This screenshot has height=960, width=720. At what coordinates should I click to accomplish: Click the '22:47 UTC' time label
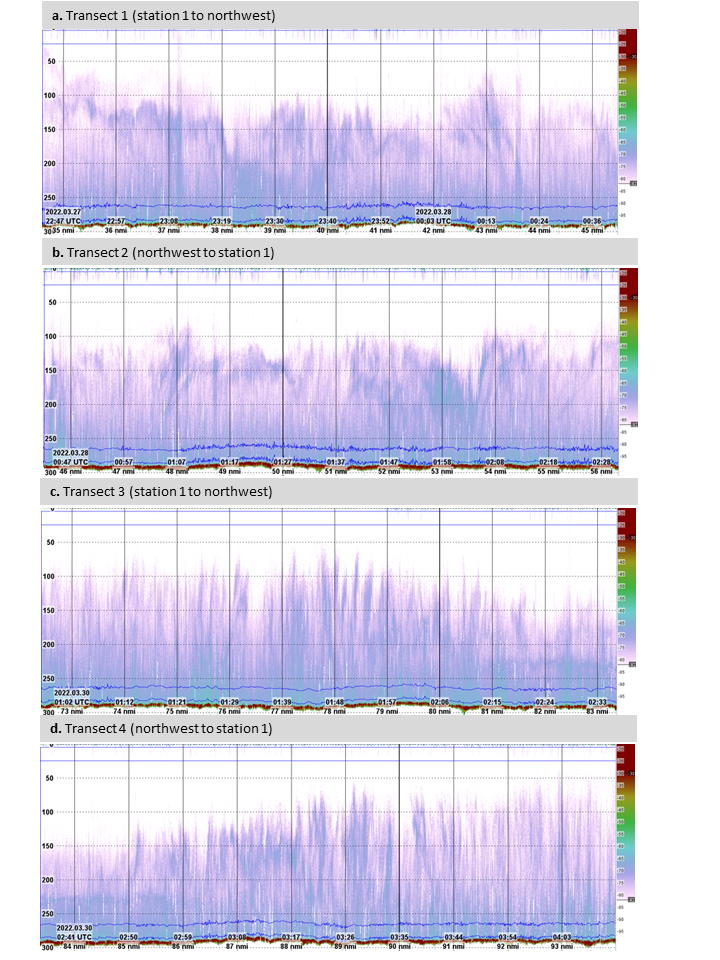[x=62, y=221]
